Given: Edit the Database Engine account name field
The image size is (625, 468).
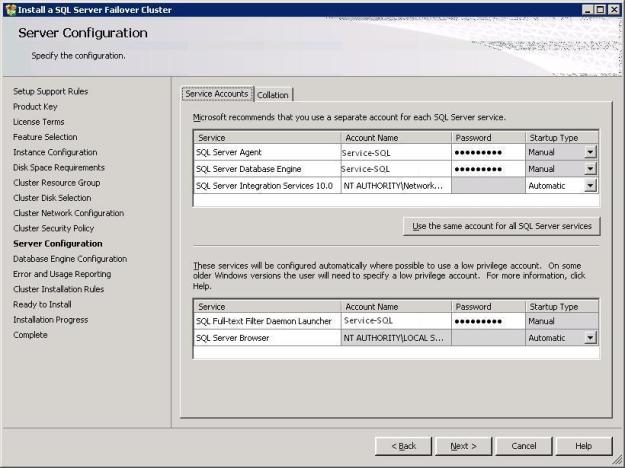Looking at the screenshot, I should 395,169.
